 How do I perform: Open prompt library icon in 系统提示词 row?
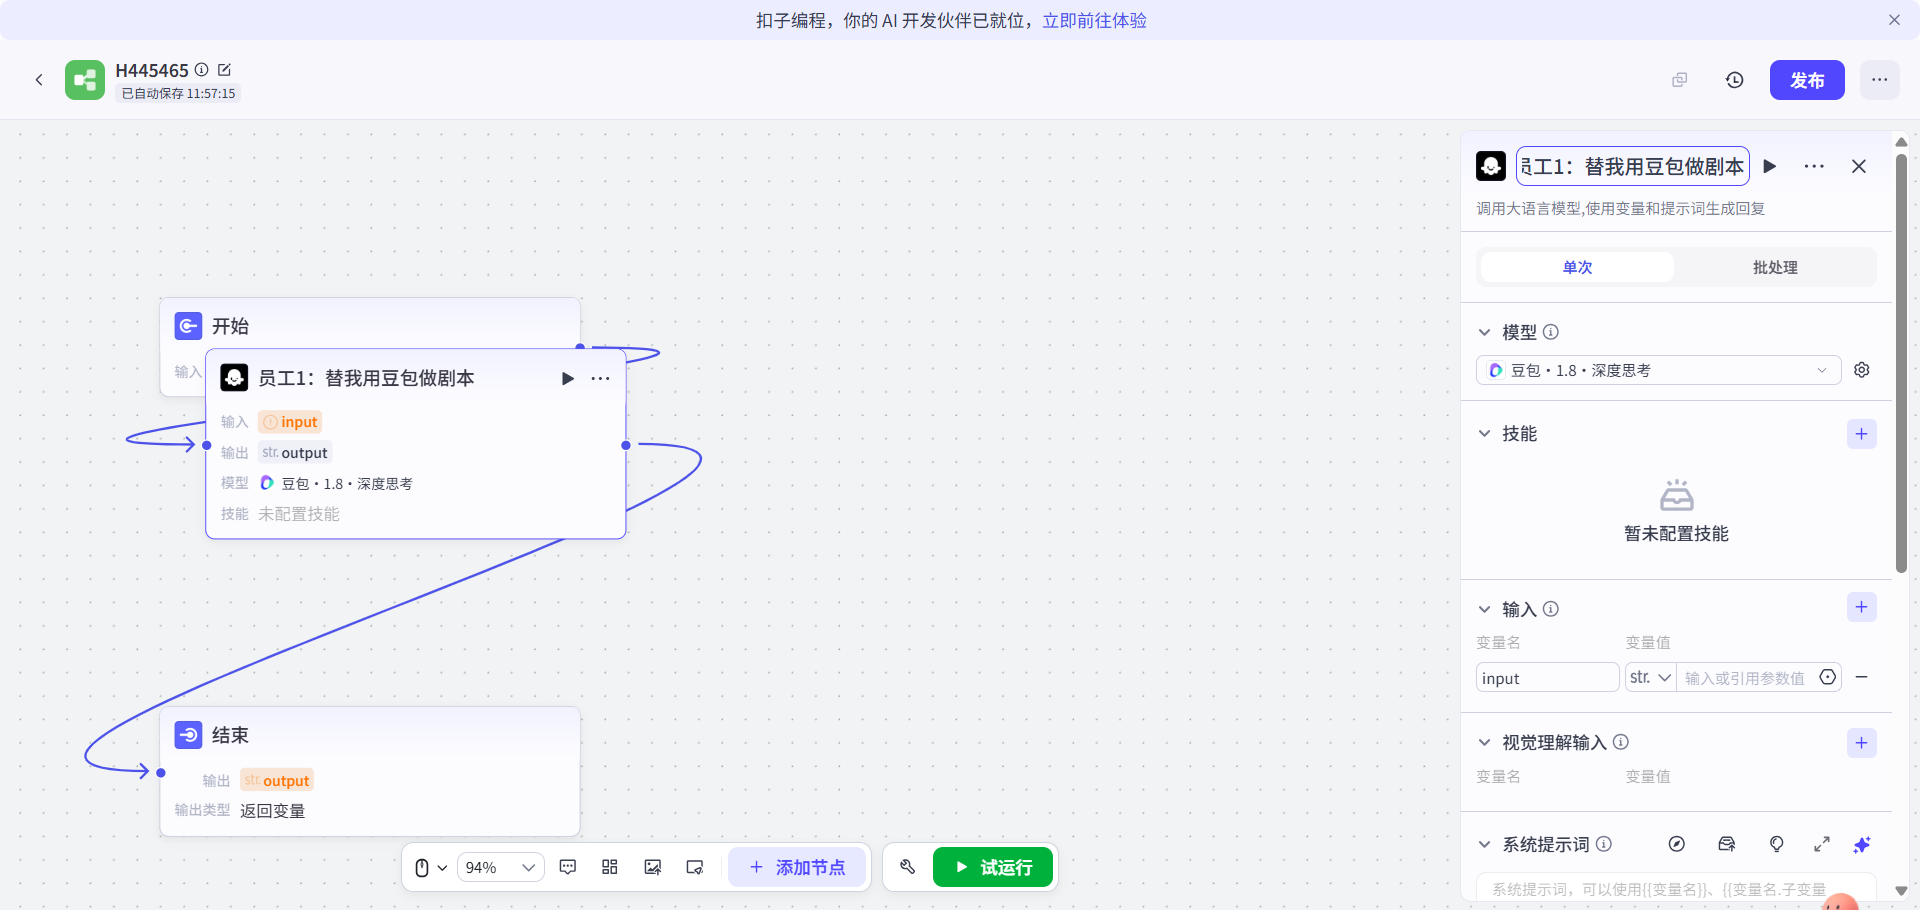(x=1727, y=844)
